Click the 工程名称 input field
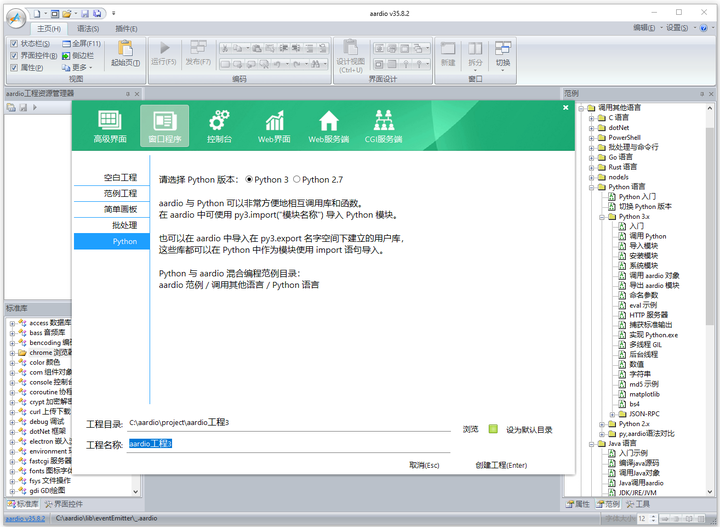The width and height of the screenshot is (720, 527). [289, 444]
